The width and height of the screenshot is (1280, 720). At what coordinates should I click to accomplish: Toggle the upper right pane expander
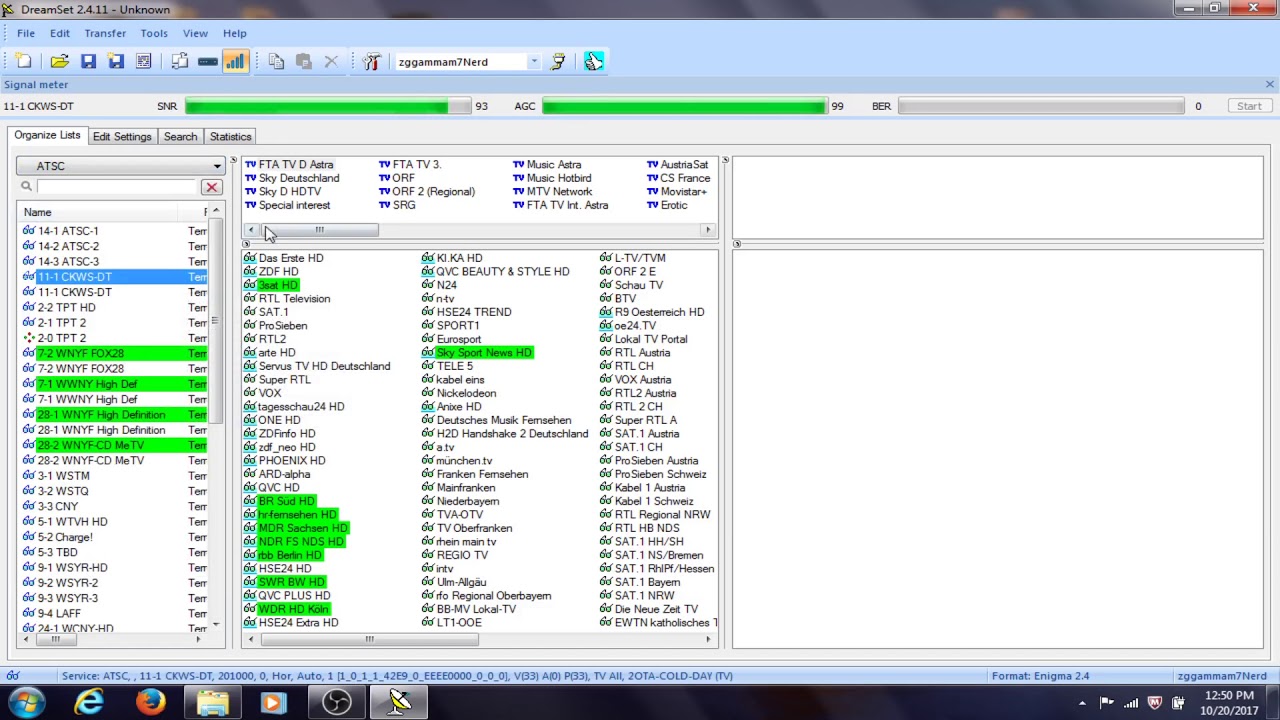(726, 161)
